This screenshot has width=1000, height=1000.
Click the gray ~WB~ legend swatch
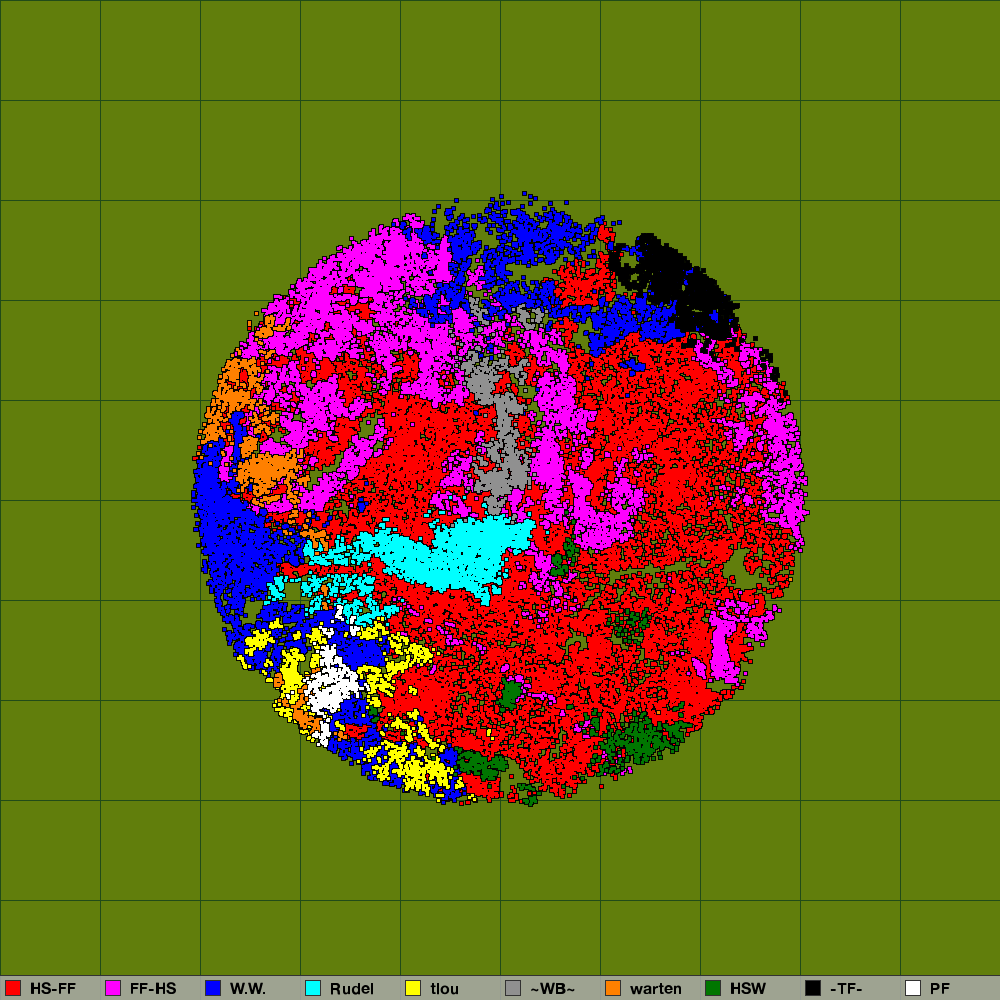tap(513, 988)
